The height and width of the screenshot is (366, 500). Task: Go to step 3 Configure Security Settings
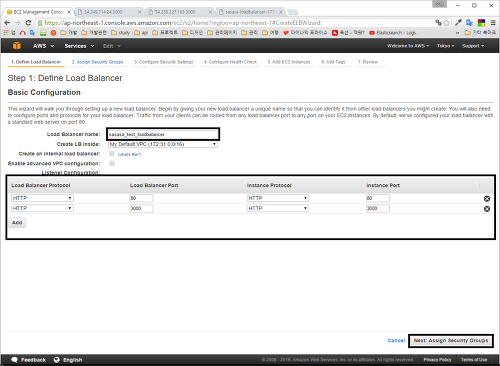click(163, 62)
